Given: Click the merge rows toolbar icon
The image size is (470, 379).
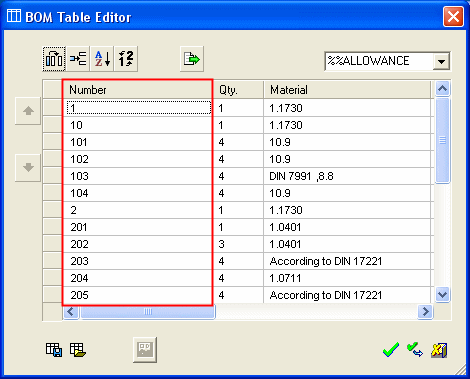Looking at the screenshot, I should point(78,59).
